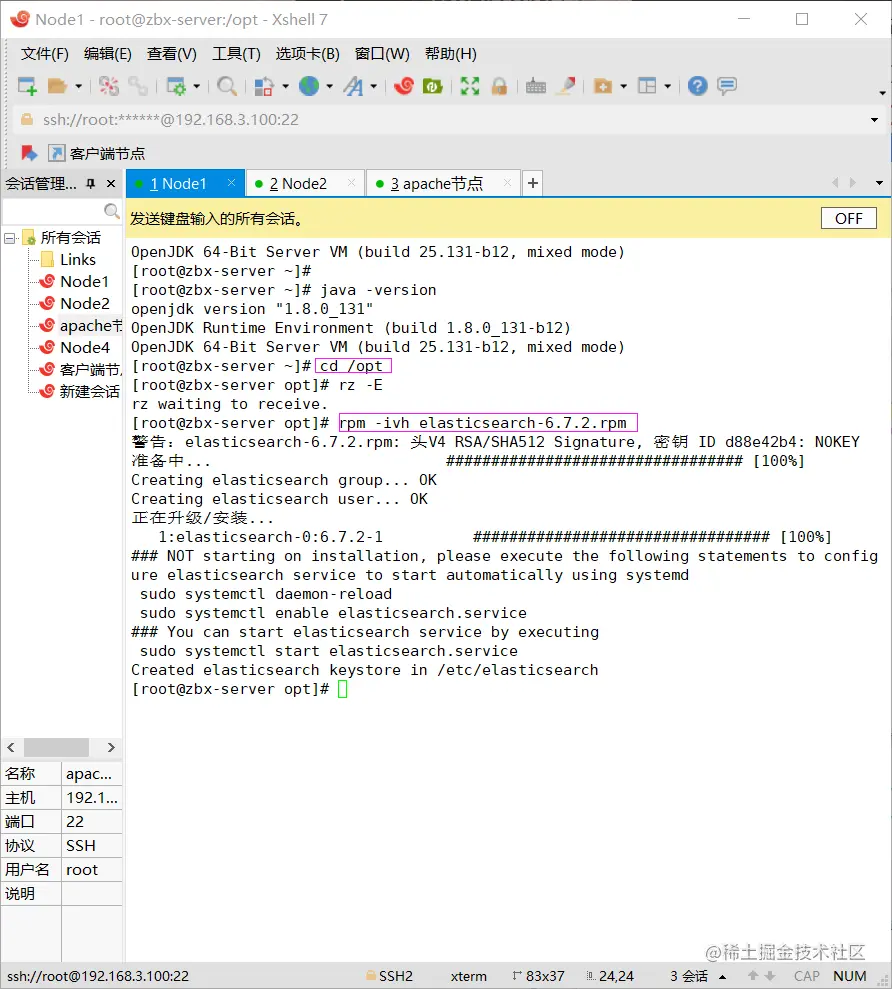Open the 文件(F) menu
This screenshot has height=989, width=892.
(x=44, y=54)
